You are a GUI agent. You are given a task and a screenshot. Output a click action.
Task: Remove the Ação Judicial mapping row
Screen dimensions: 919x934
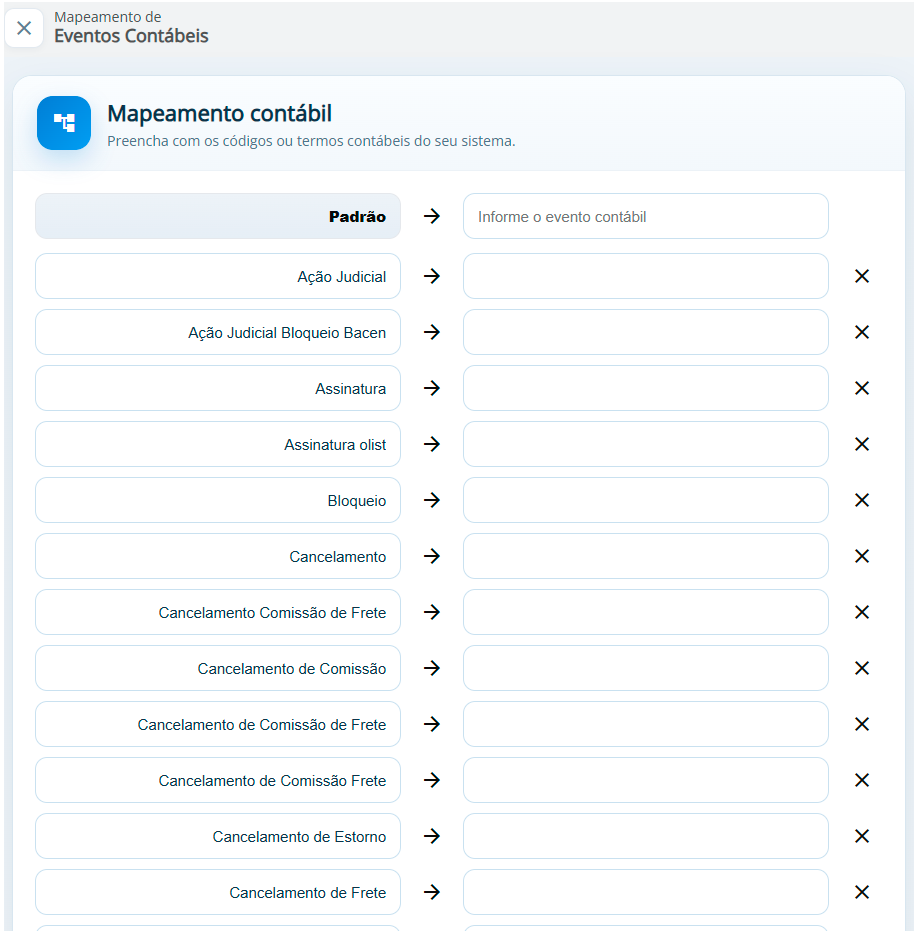[862, 276]
